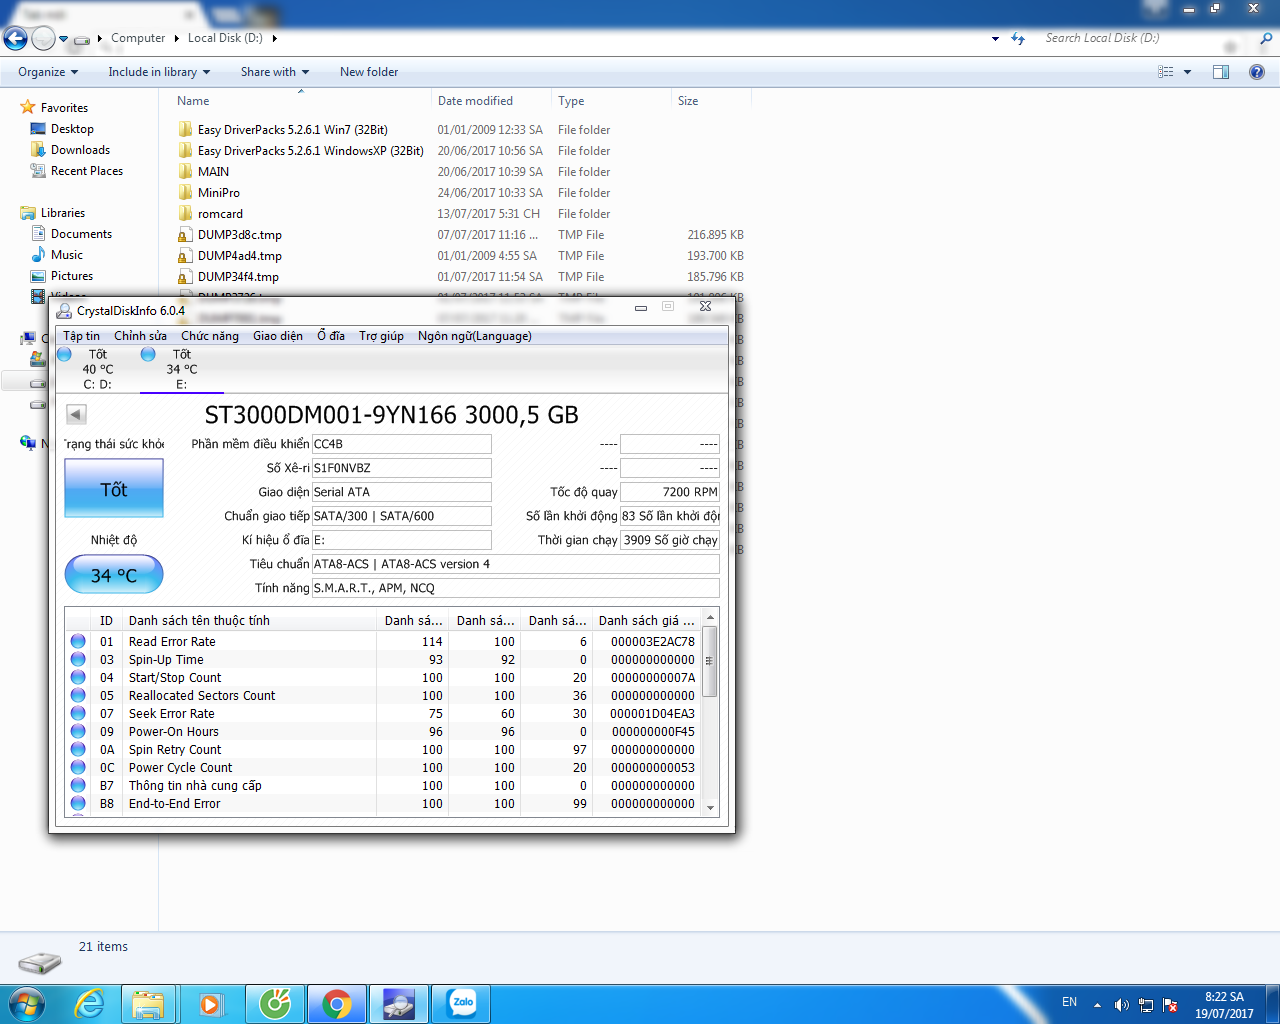
Task: Select Desktop in Favorites
Action: pos(72,129)
